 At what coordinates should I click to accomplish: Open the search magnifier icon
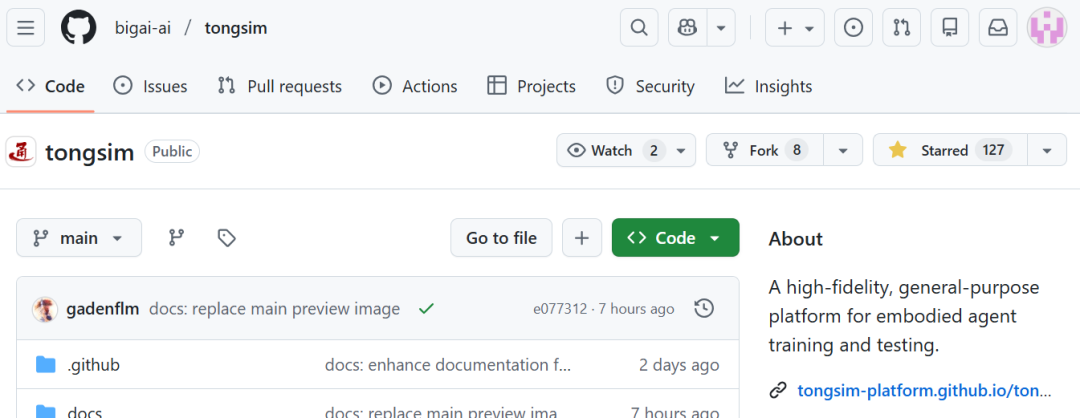point(639,28)
